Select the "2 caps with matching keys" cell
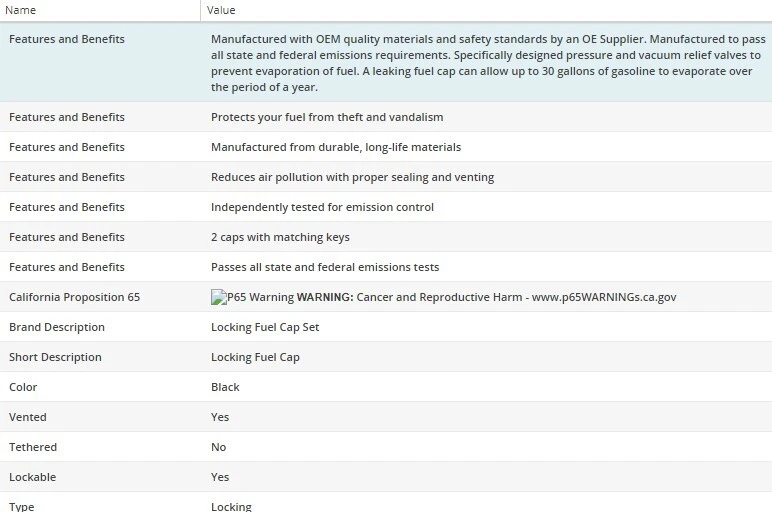Viewport: 772px width, 512px height. (x=280, y=237)
